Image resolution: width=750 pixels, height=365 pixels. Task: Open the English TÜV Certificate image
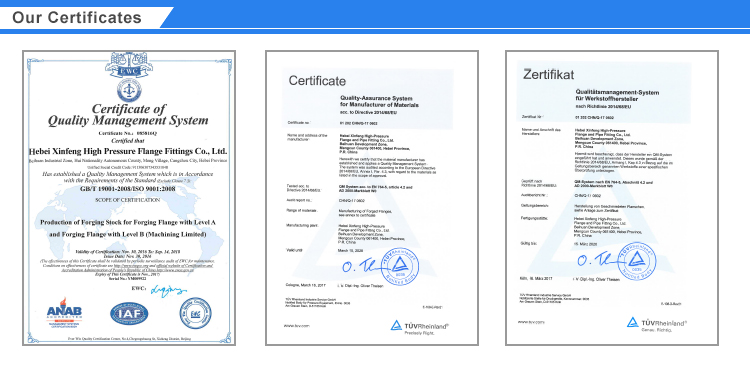point(372,198)
